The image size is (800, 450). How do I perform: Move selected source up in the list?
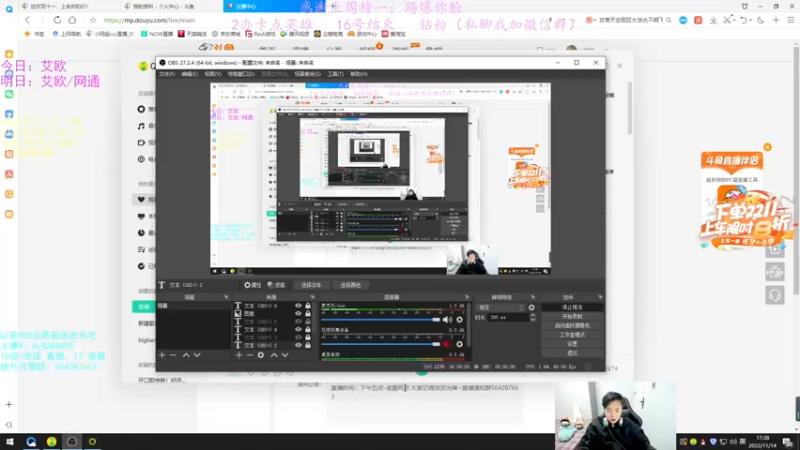(274, 355)
